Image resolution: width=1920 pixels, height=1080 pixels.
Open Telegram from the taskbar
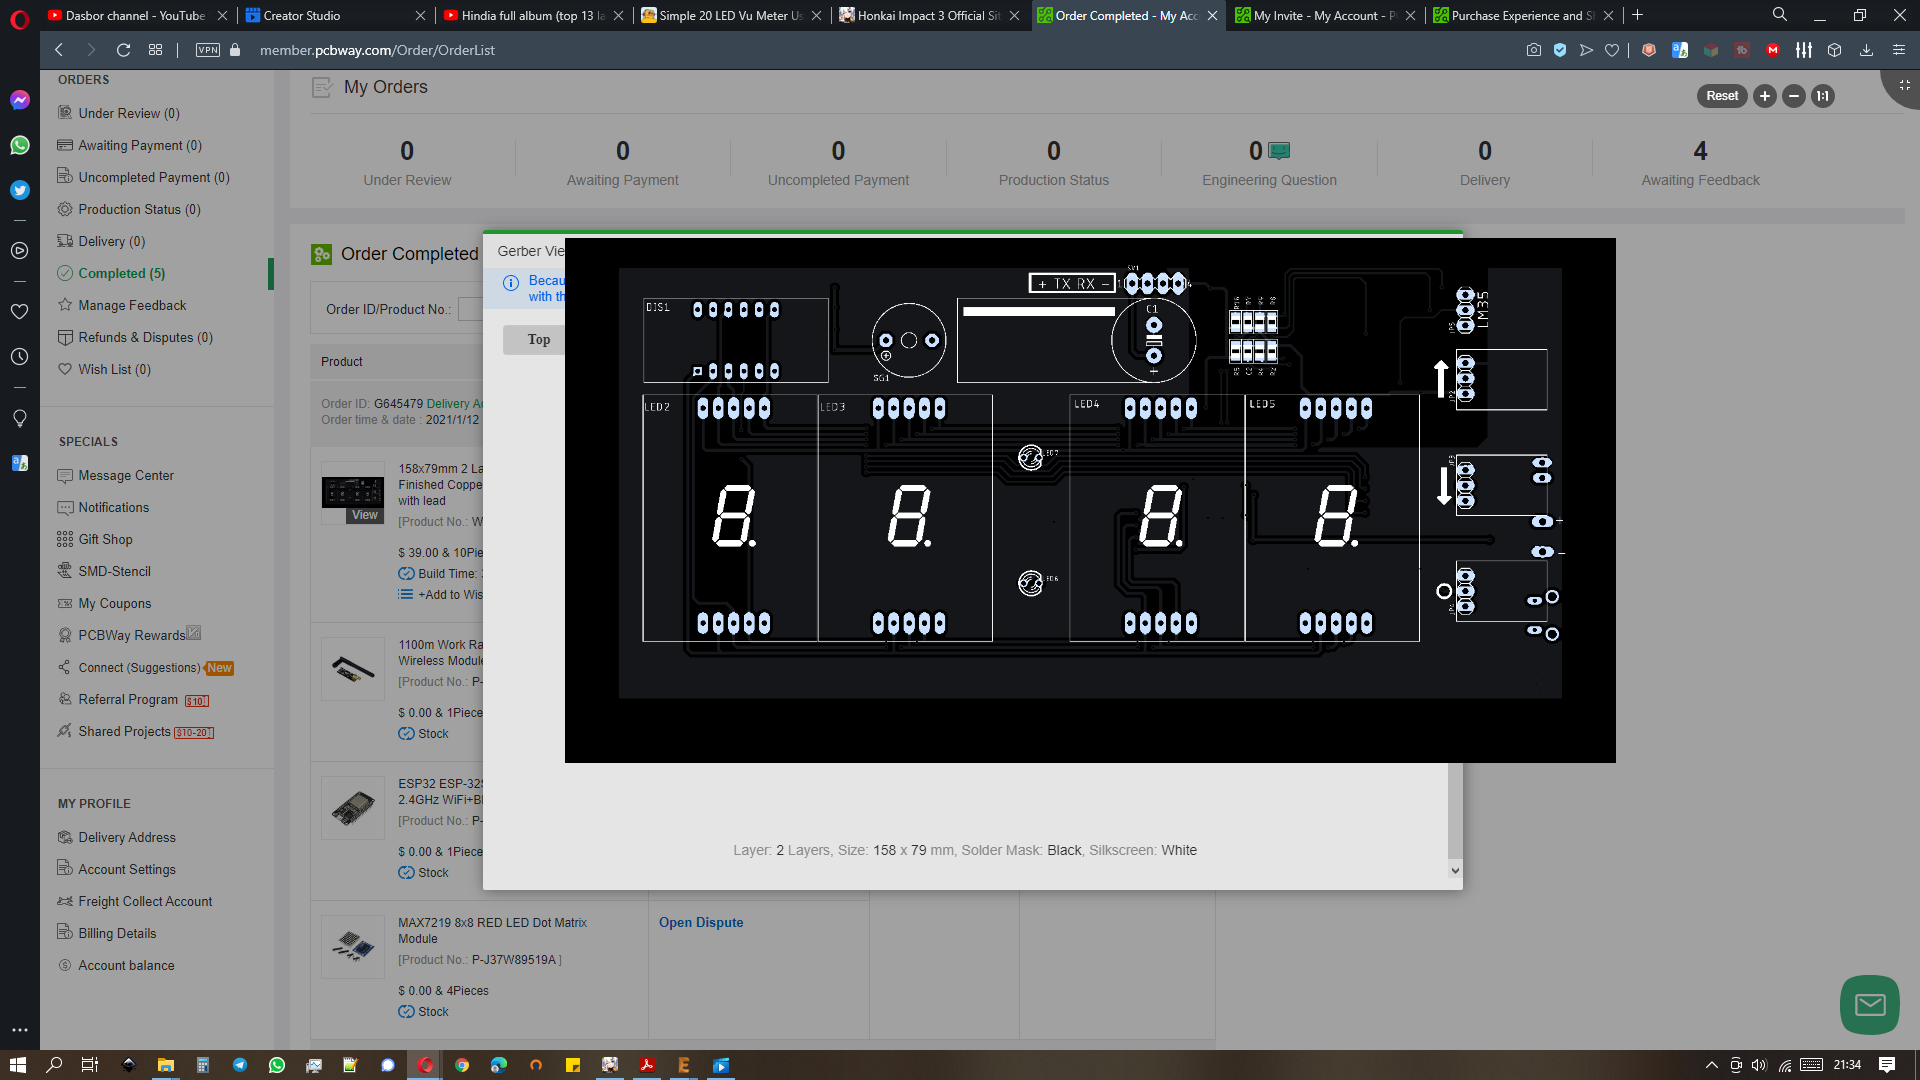(x=240, y=1065)
